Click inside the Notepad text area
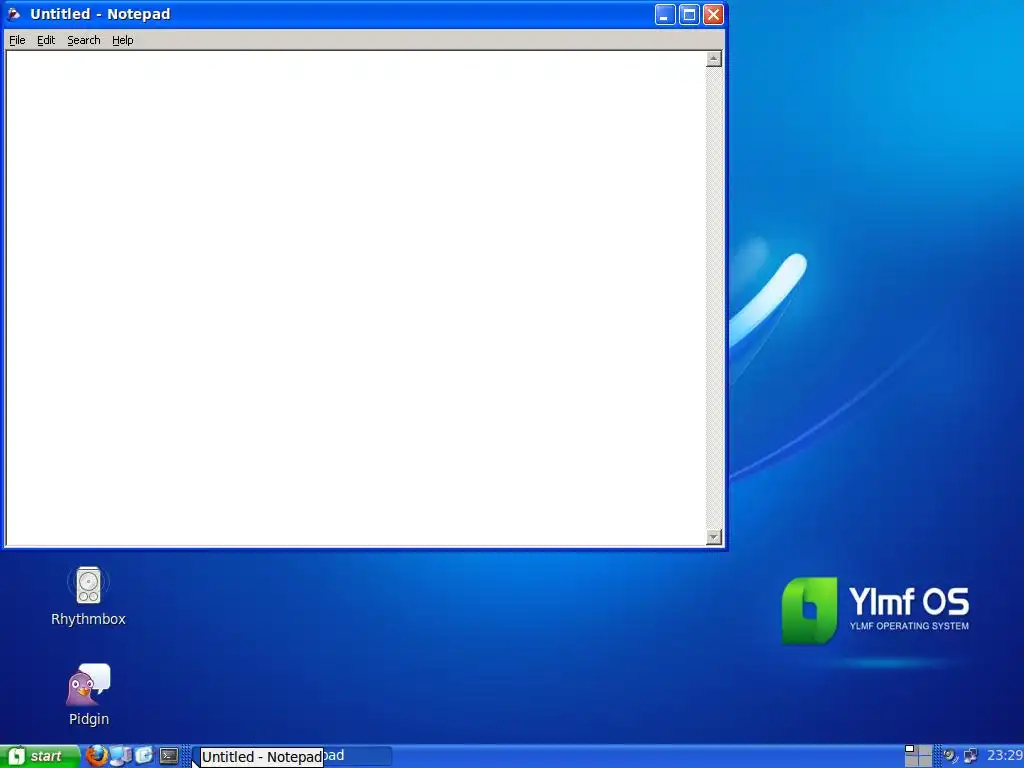 tap(356, 298)
